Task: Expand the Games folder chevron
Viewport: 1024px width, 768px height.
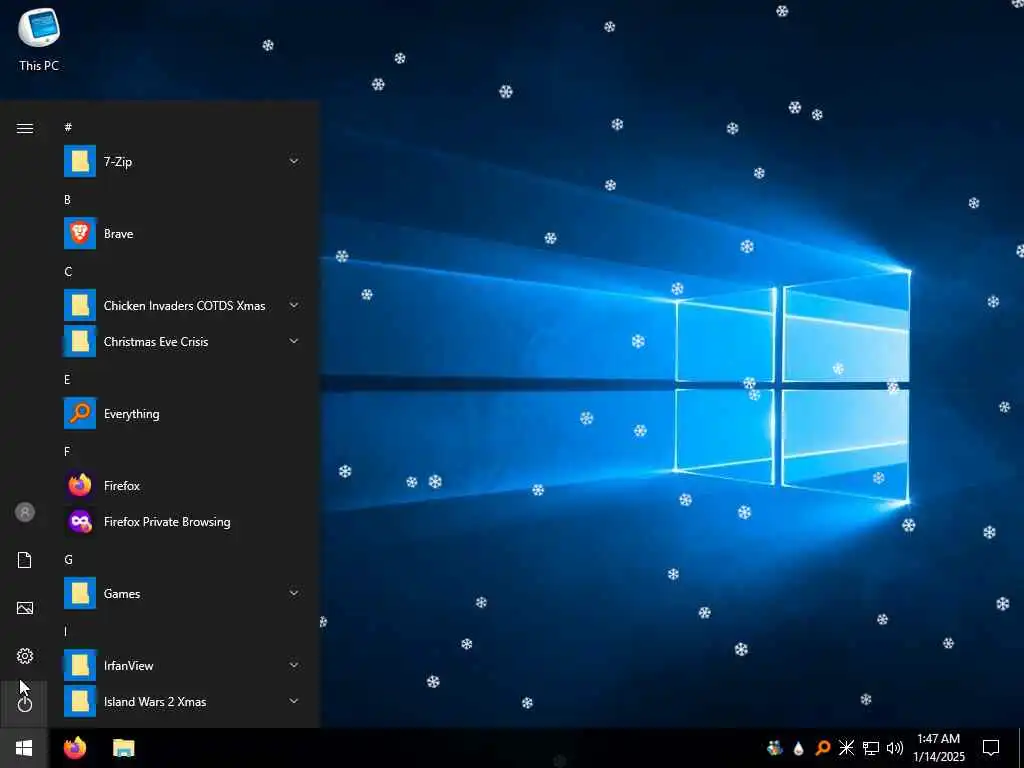Action: click(294, 593)
